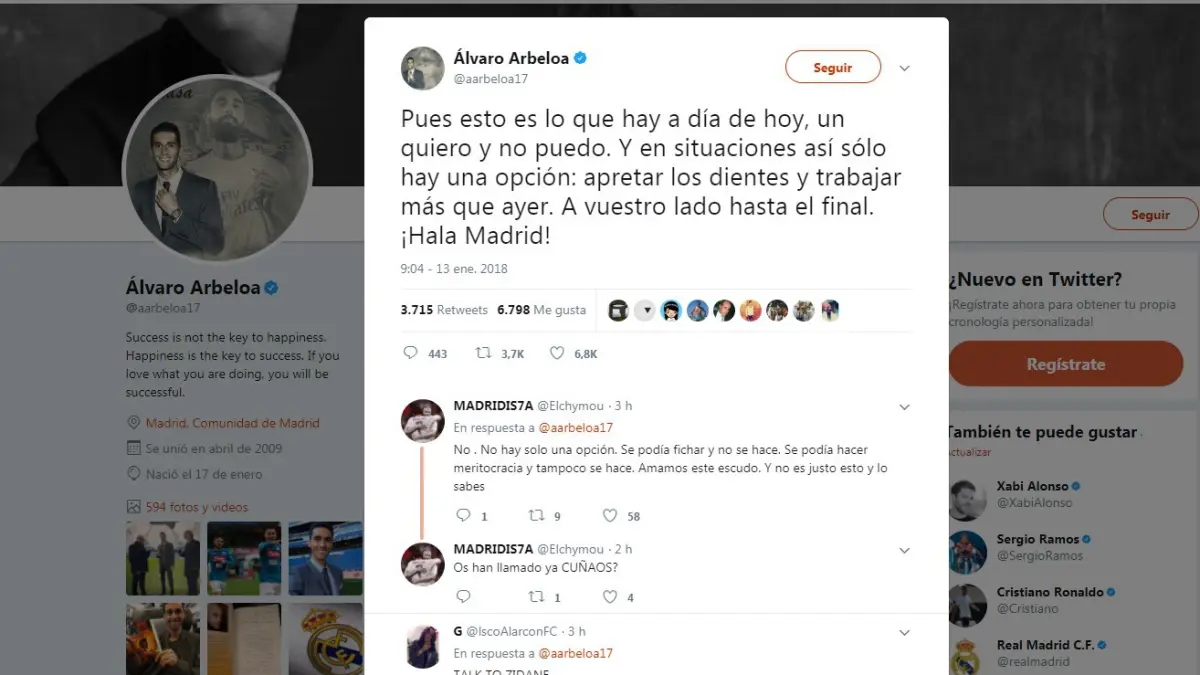Like the 'Os han llamado ya CUÑAOS?' tweet
The image size is (1200, 675).
pyautogui.click(x=610, y=597)
